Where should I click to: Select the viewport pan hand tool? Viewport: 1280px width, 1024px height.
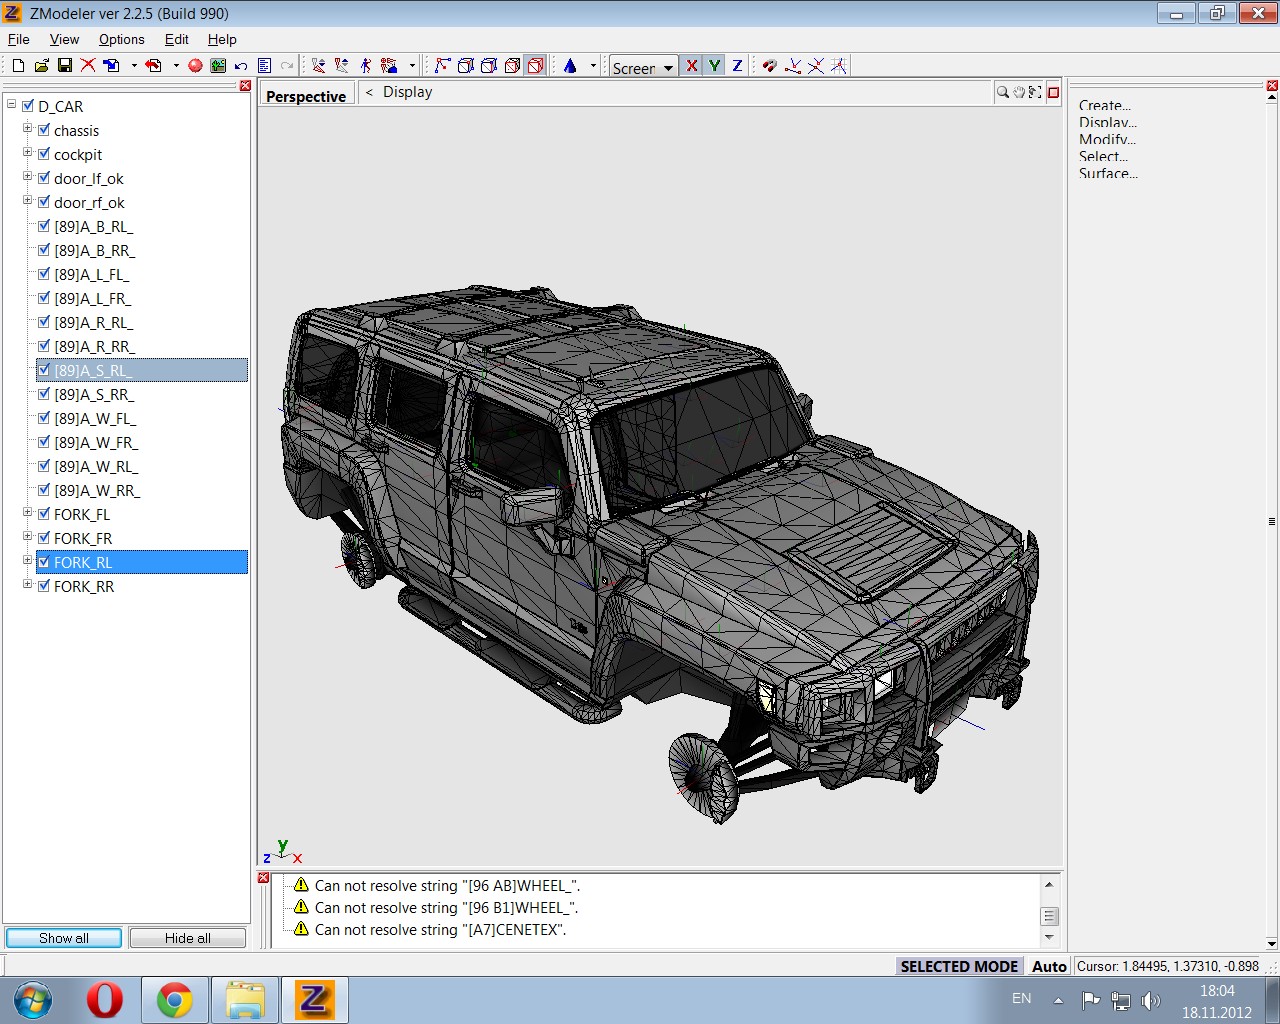click(1019, 92)
